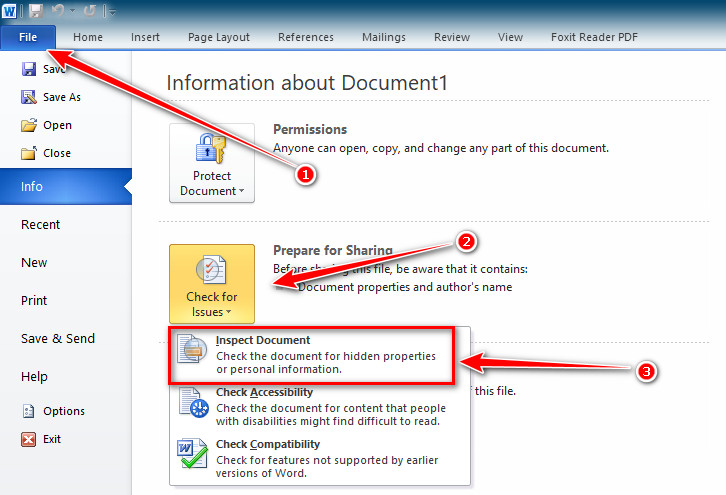
Task: Click the Save As icon in sidebar
Action: coord(28,97)
